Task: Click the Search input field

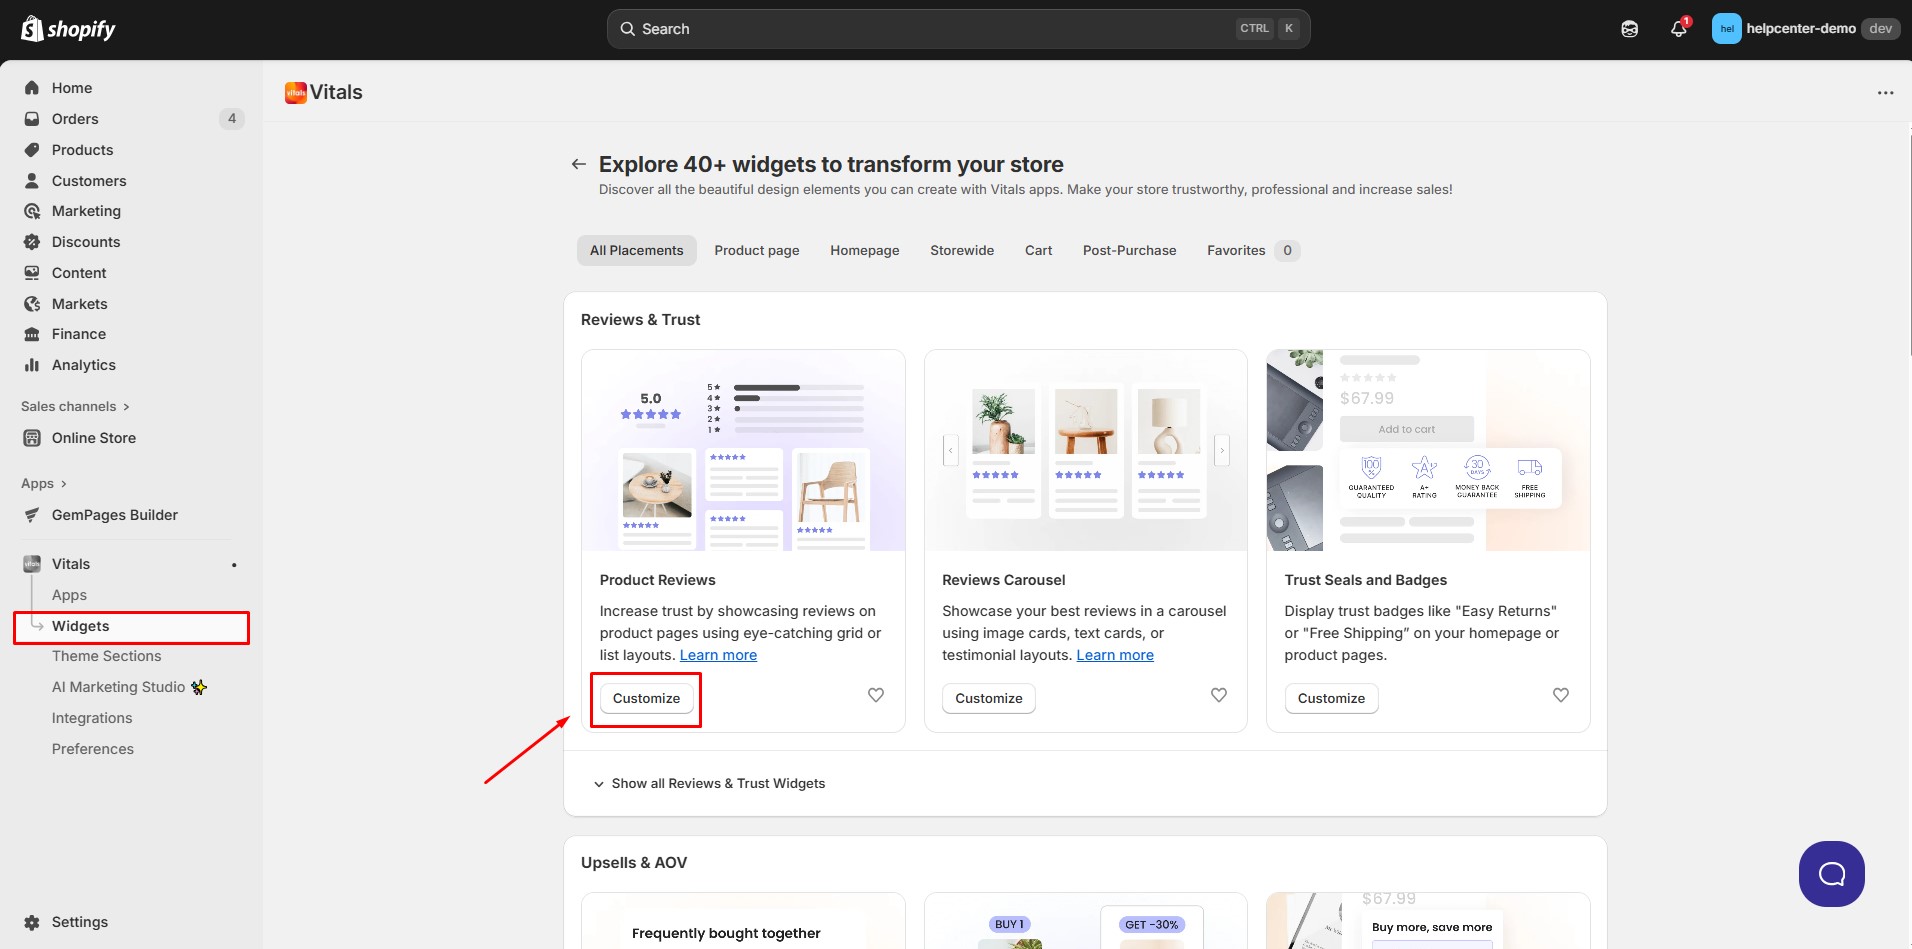Action: pyautogui.click(x=930, y=29)
